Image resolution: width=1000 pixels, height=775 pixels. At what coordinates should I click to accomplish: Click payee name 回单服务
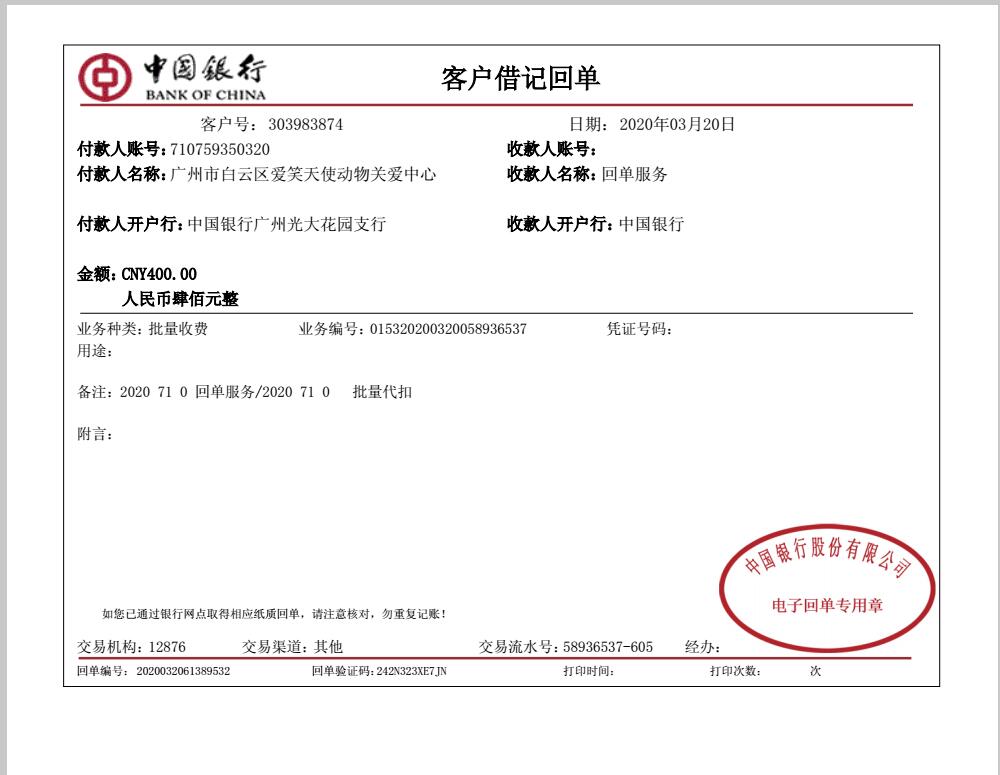[x=635, y=174]
